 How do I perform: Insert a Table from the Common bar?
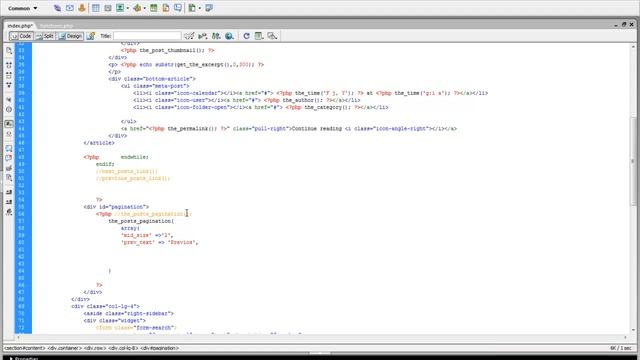pyautogui.click(x=96, y=8)
